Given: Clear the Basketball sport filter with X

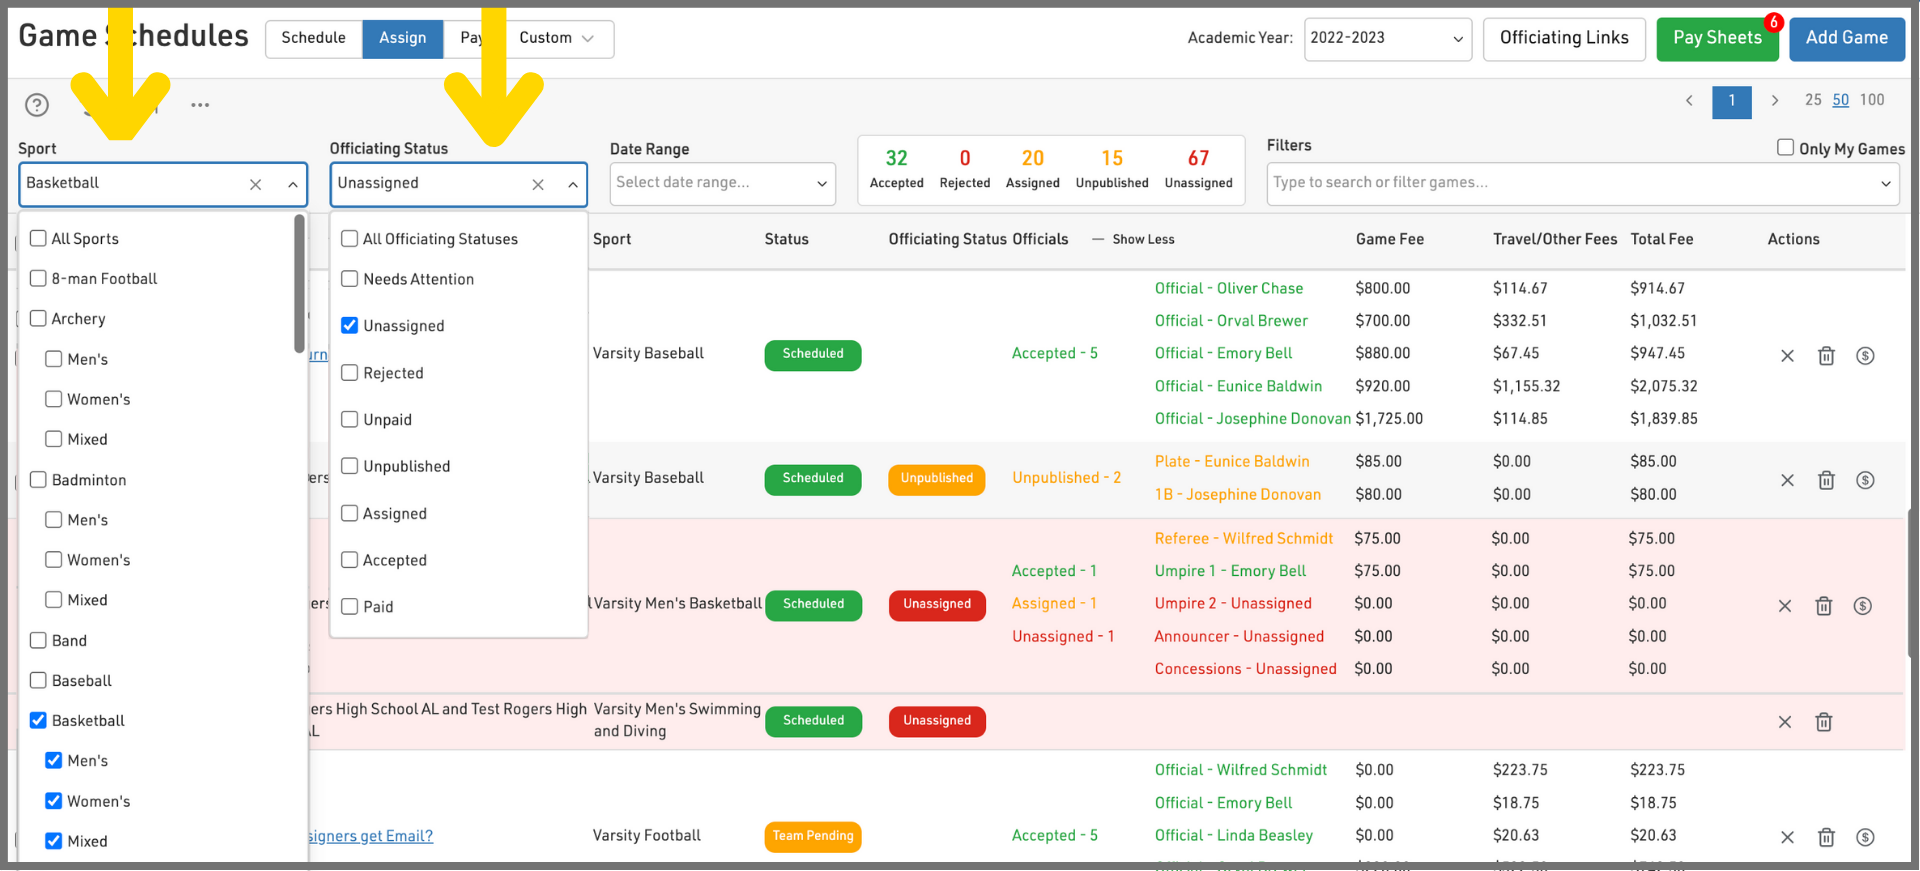Looking at the screenshot, I should (x=255, y=185).
